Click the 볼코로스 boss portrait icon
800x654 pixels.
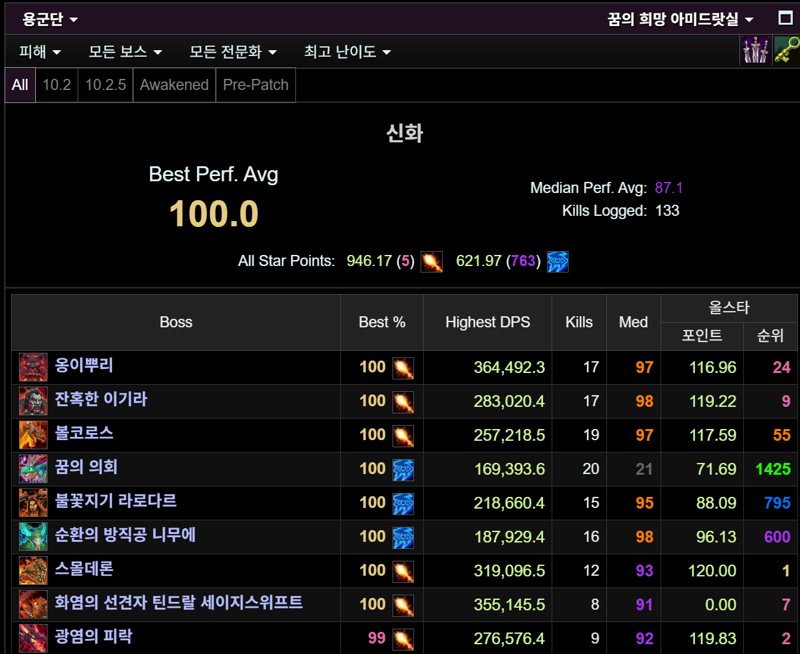click(x=33, y=435)
